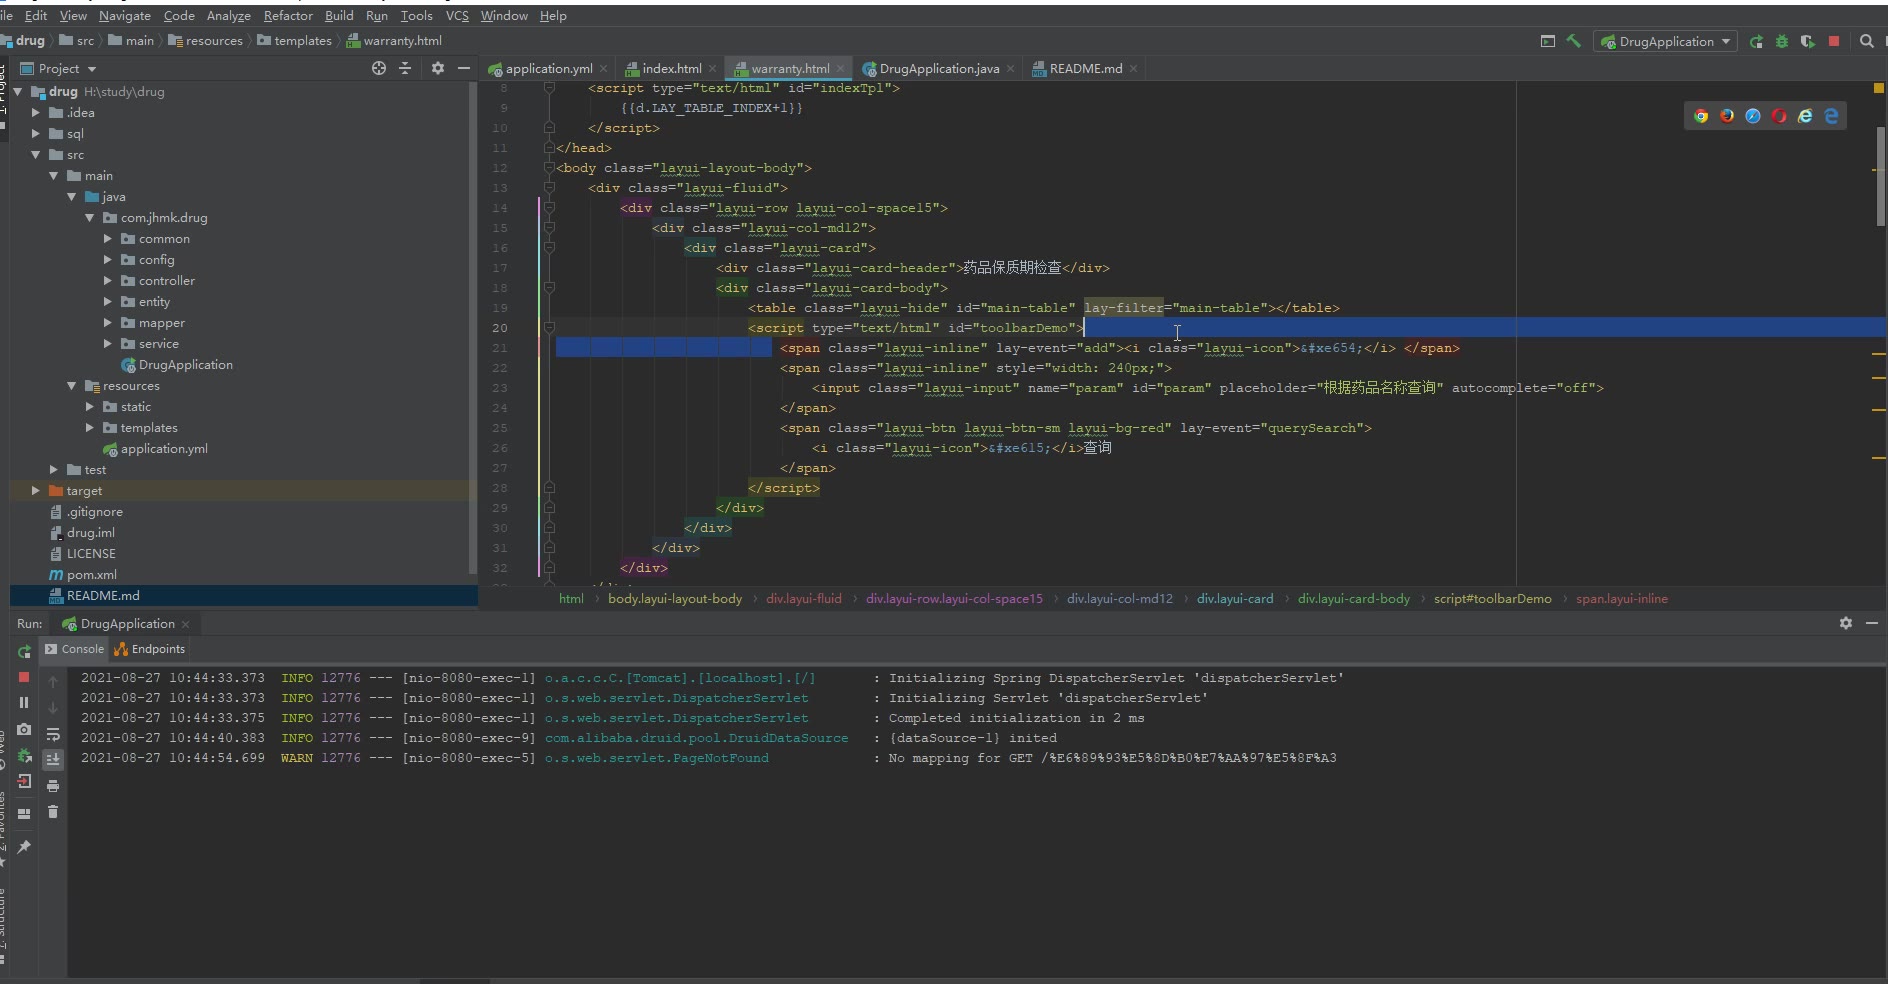
Task: Dump threads with the camera icon
Action: [24, 729]
